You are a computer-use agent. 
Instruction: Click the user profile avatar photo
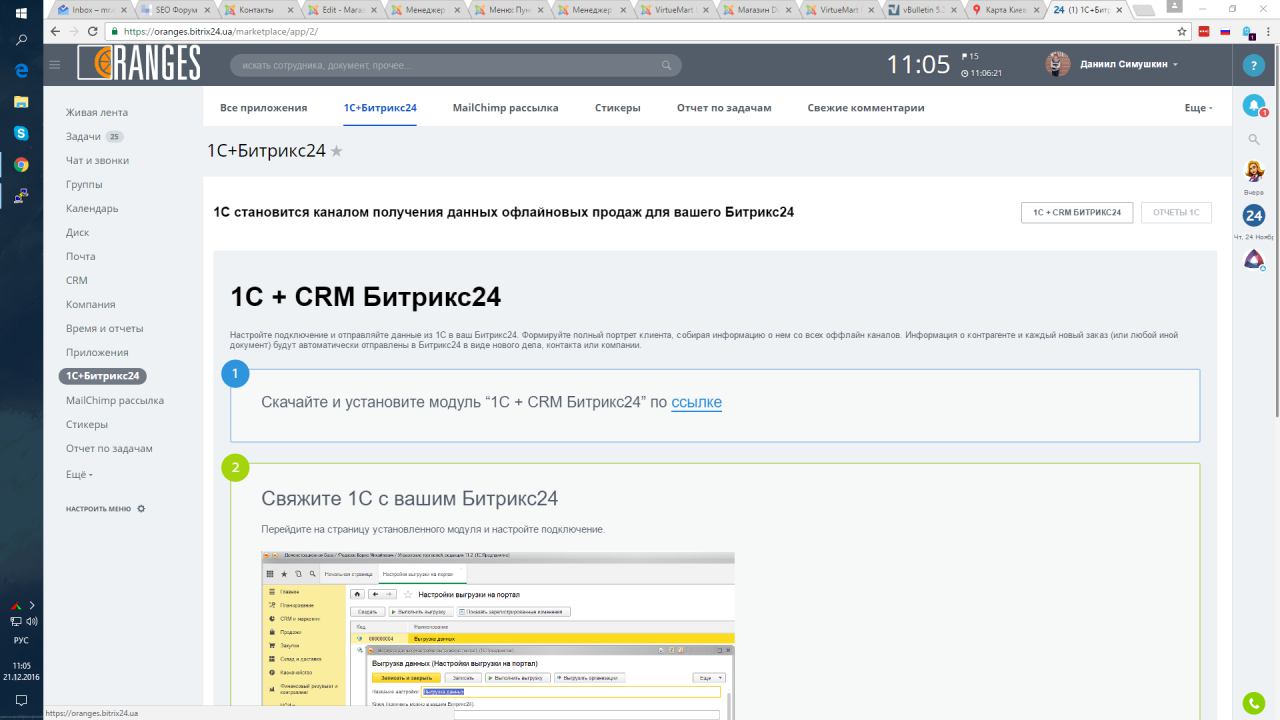tap(1058, 64)
